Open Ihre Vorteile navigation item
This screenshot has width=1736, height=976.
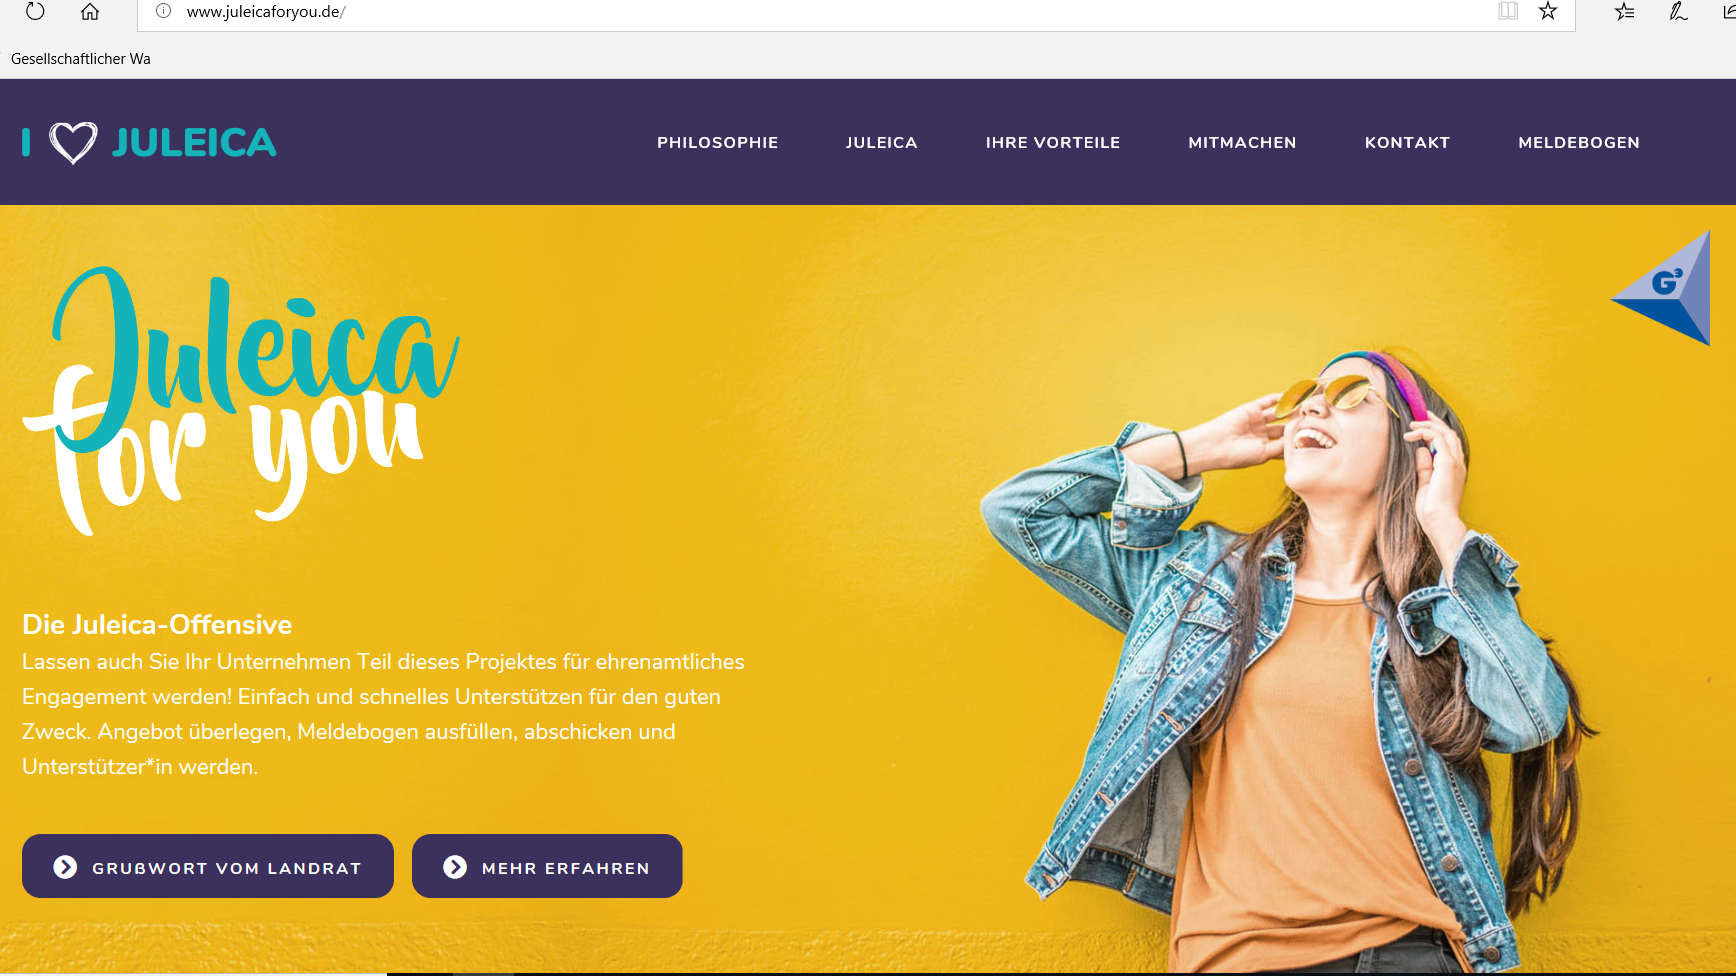(1052, 142)
